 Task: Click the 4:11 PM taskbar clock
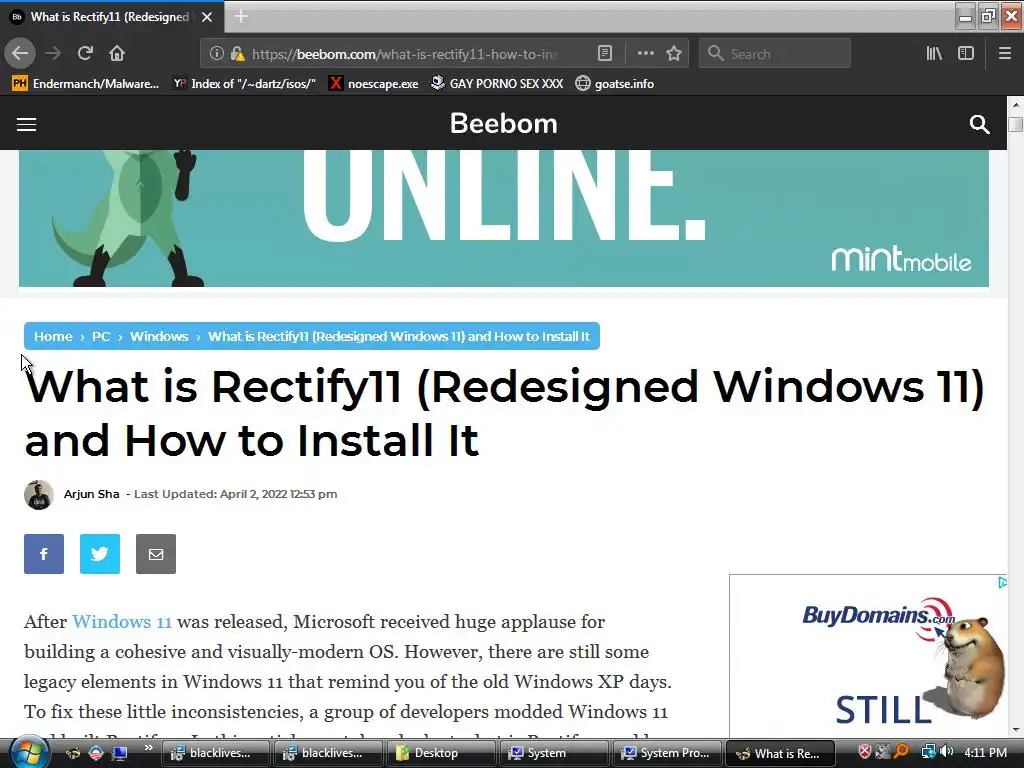click(x=985, y=753)
